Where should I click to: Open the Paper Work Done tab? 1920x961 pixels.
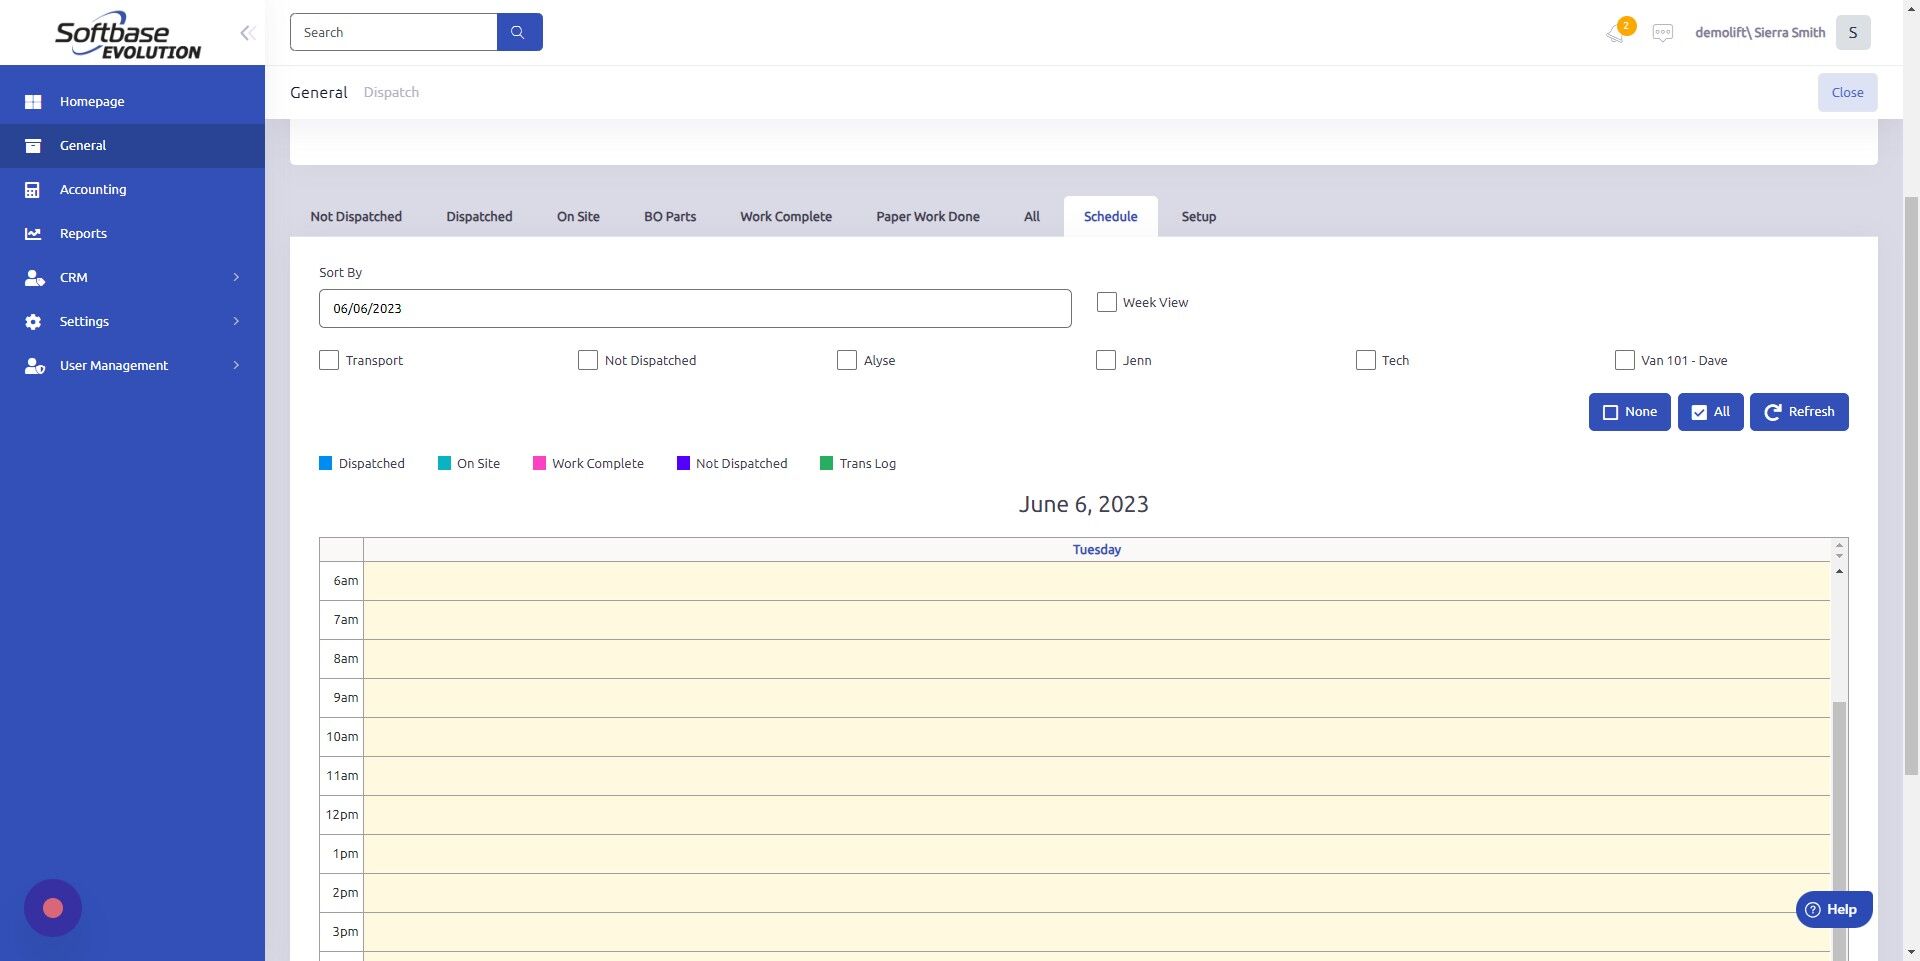(928, 216)
